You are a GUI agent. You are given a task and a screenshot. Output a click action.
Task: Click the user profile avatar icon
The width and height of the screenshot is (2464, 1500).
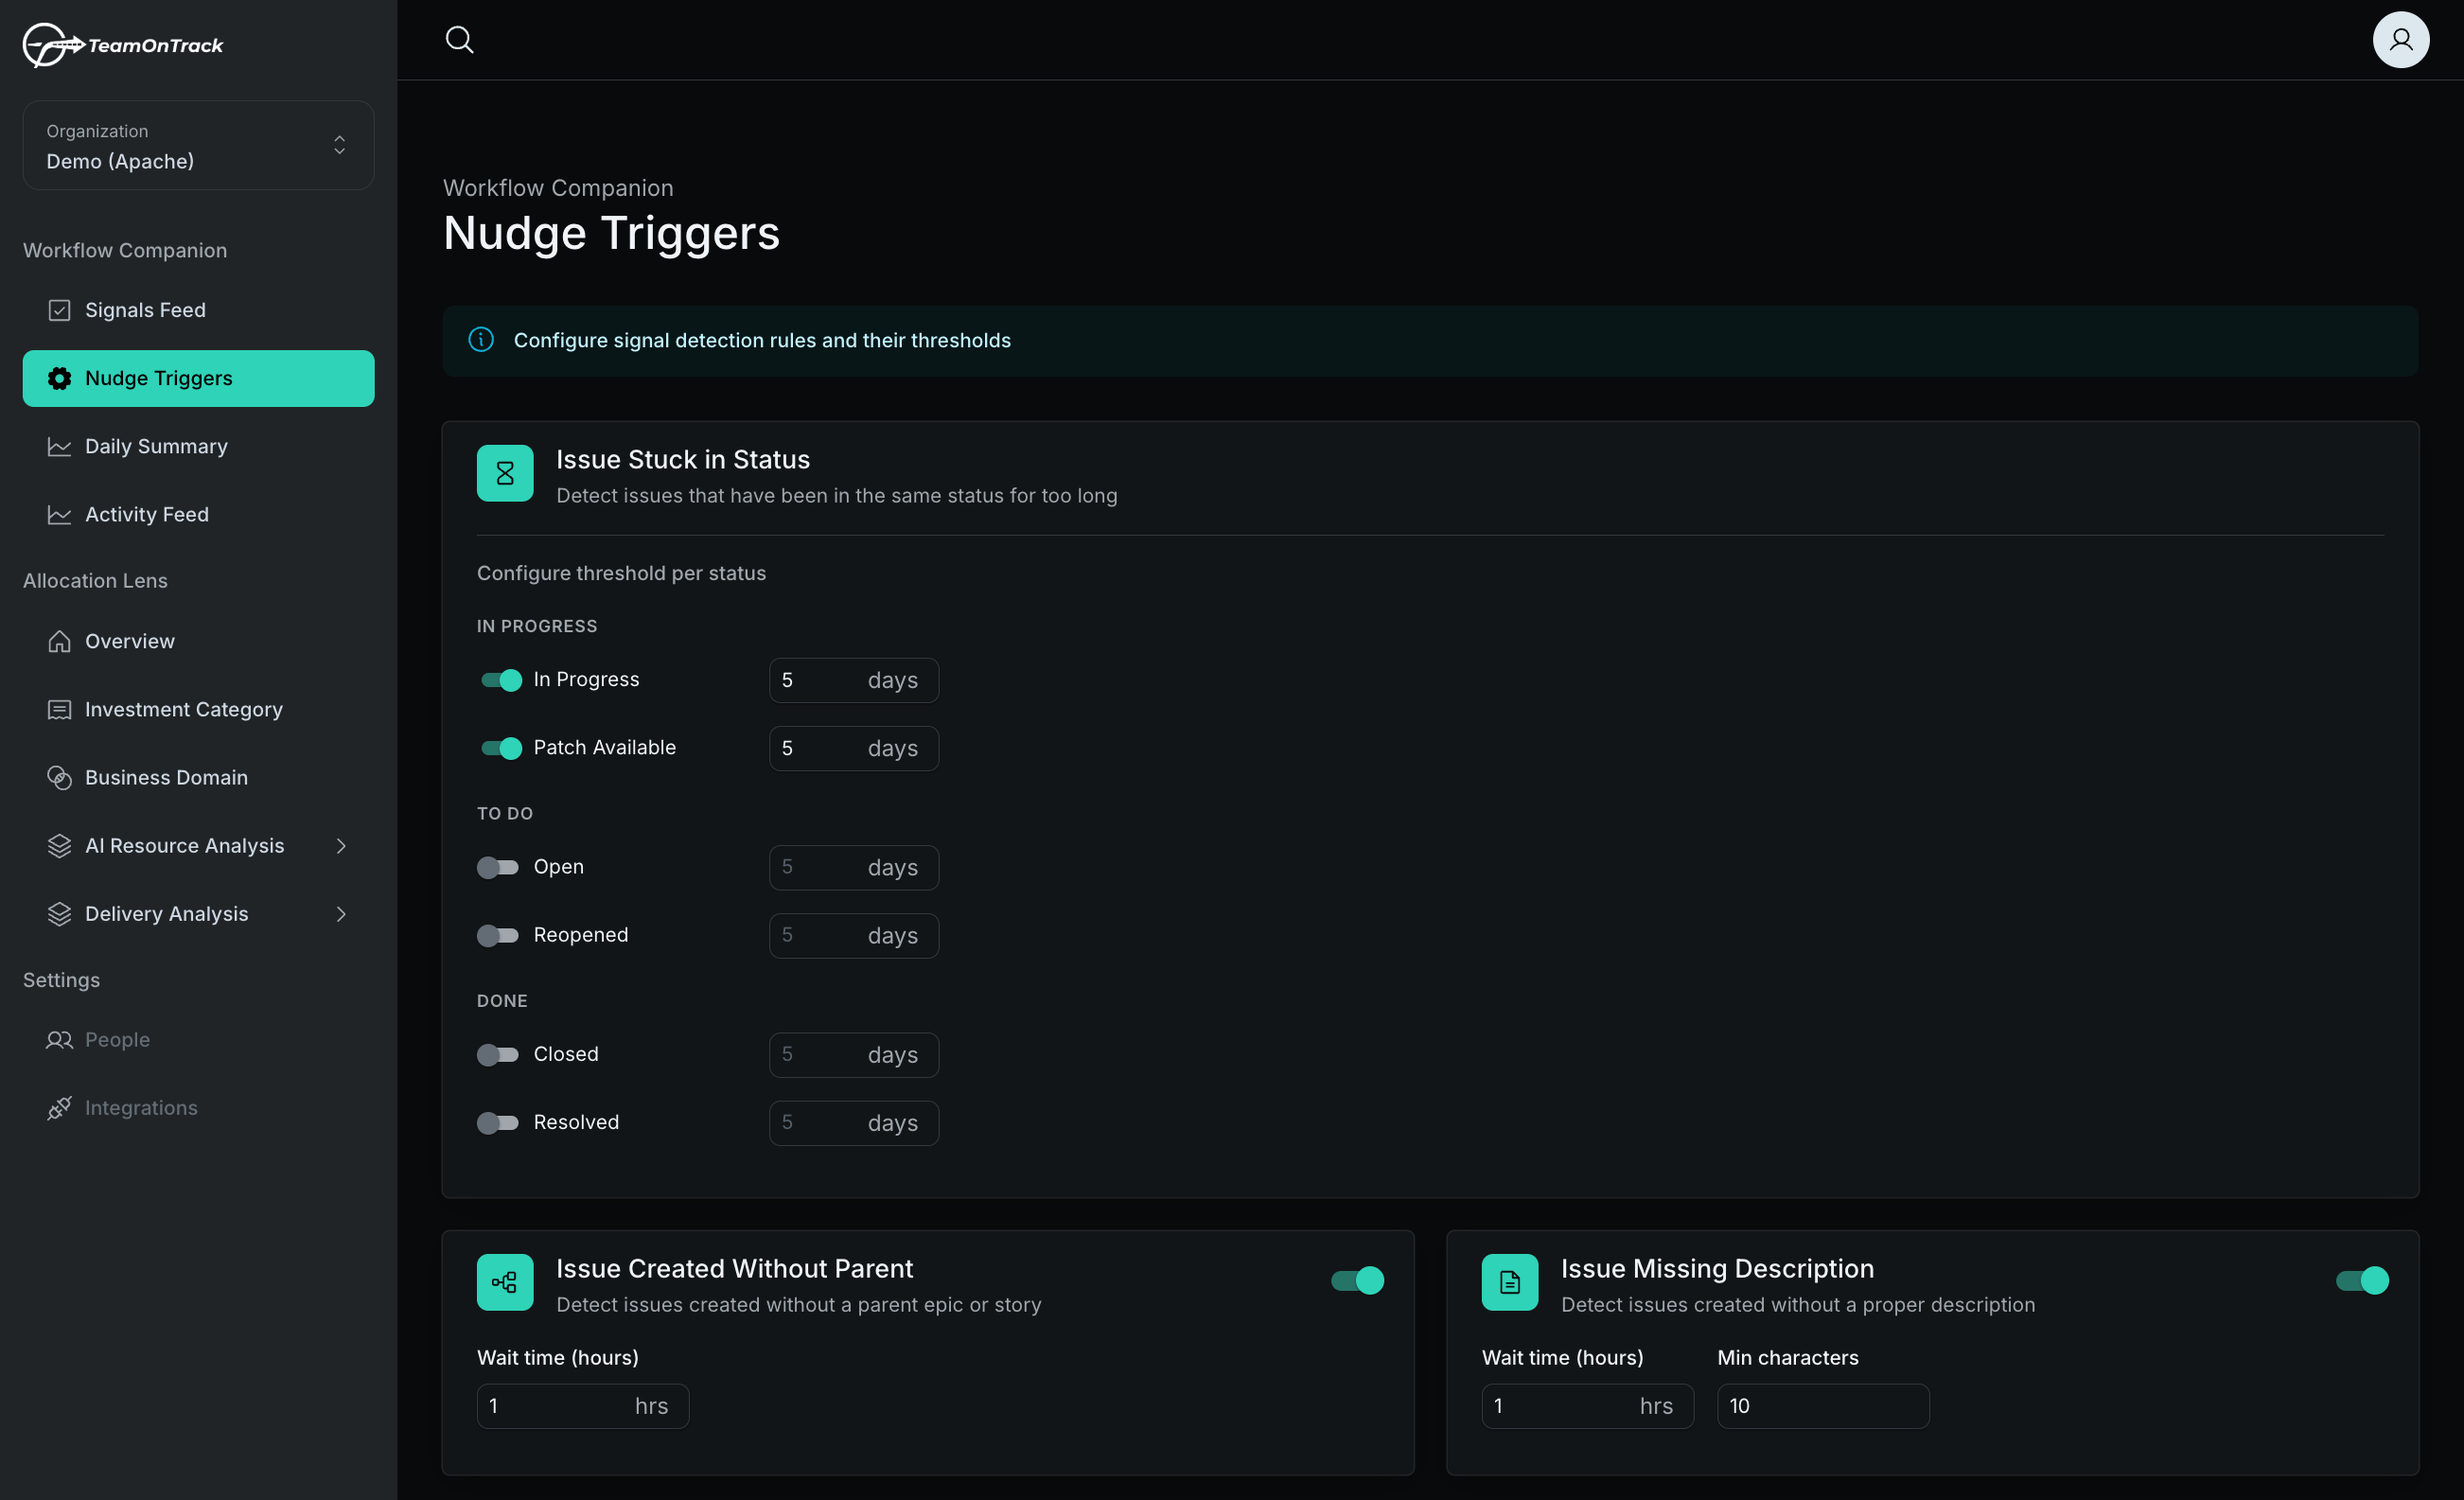(x=2401, y=39)
